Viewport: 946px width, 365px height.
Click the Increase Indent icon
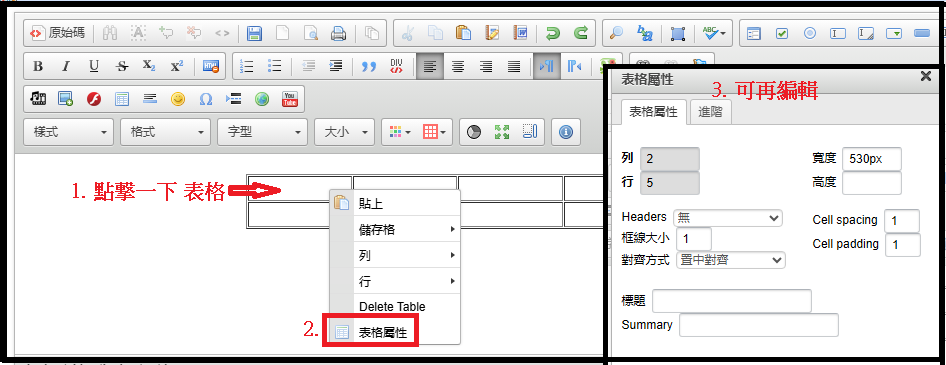tap(336, 66)
